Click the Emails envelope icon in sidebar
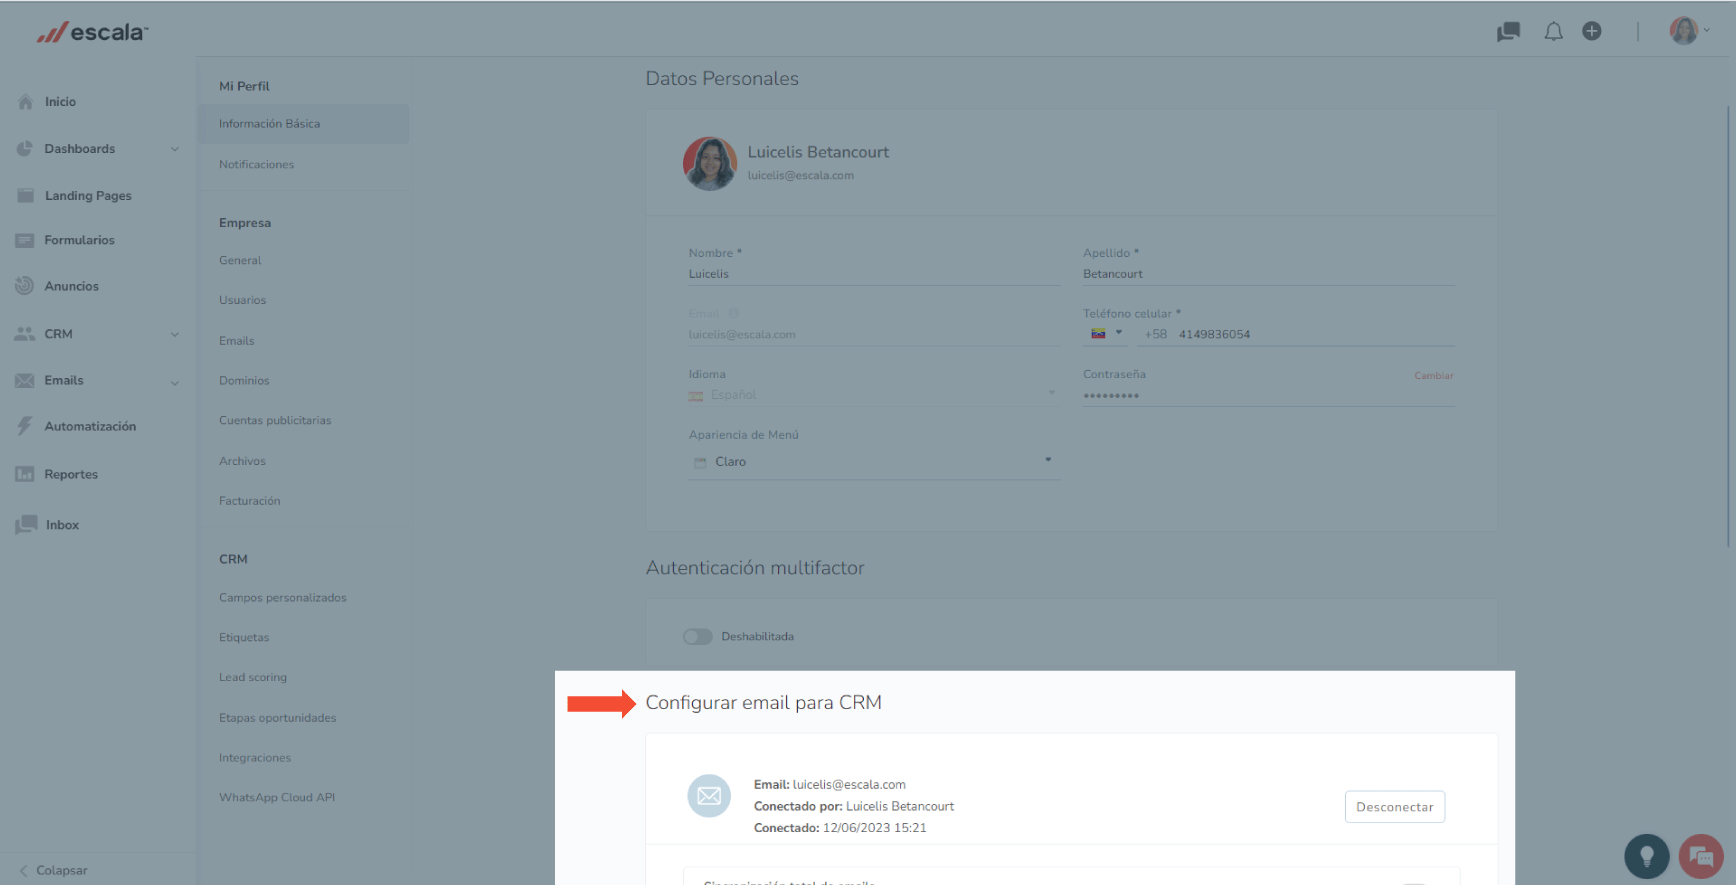This screenshot has height=885, width=1736. click(25, 380)
